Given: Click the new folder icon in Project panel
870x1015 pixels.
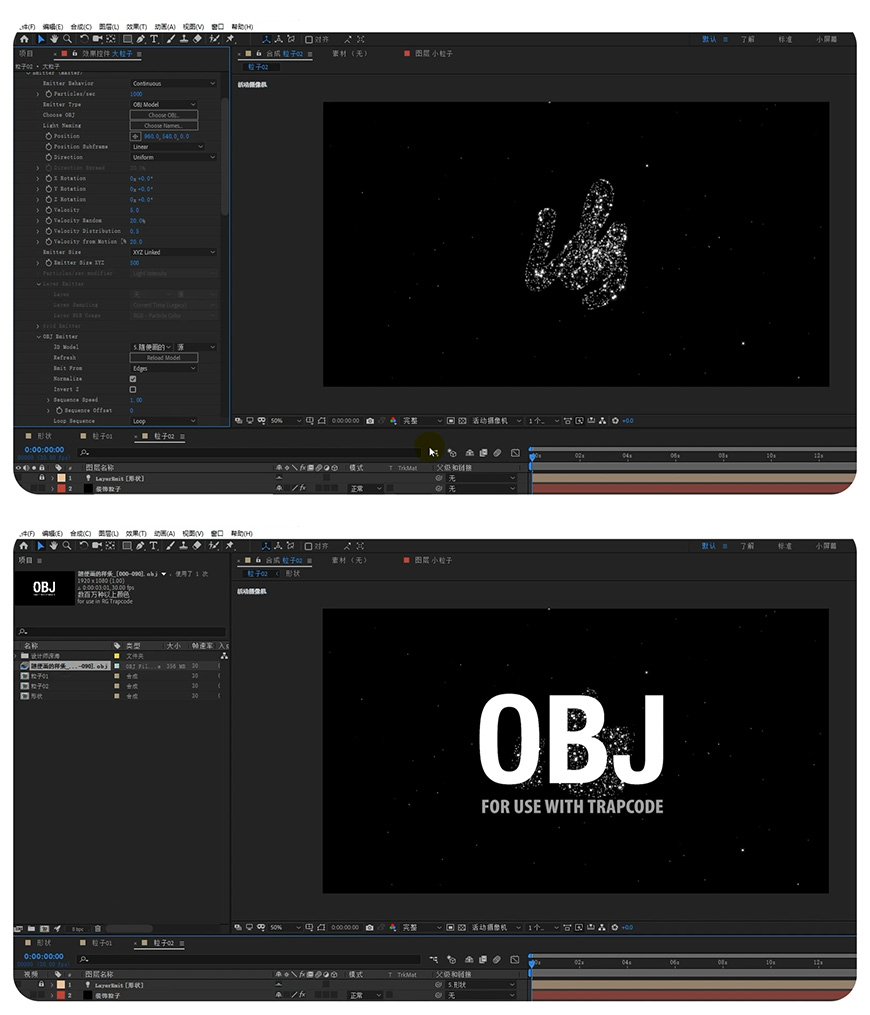Looking at the screenshot, I should coord(32,928).
